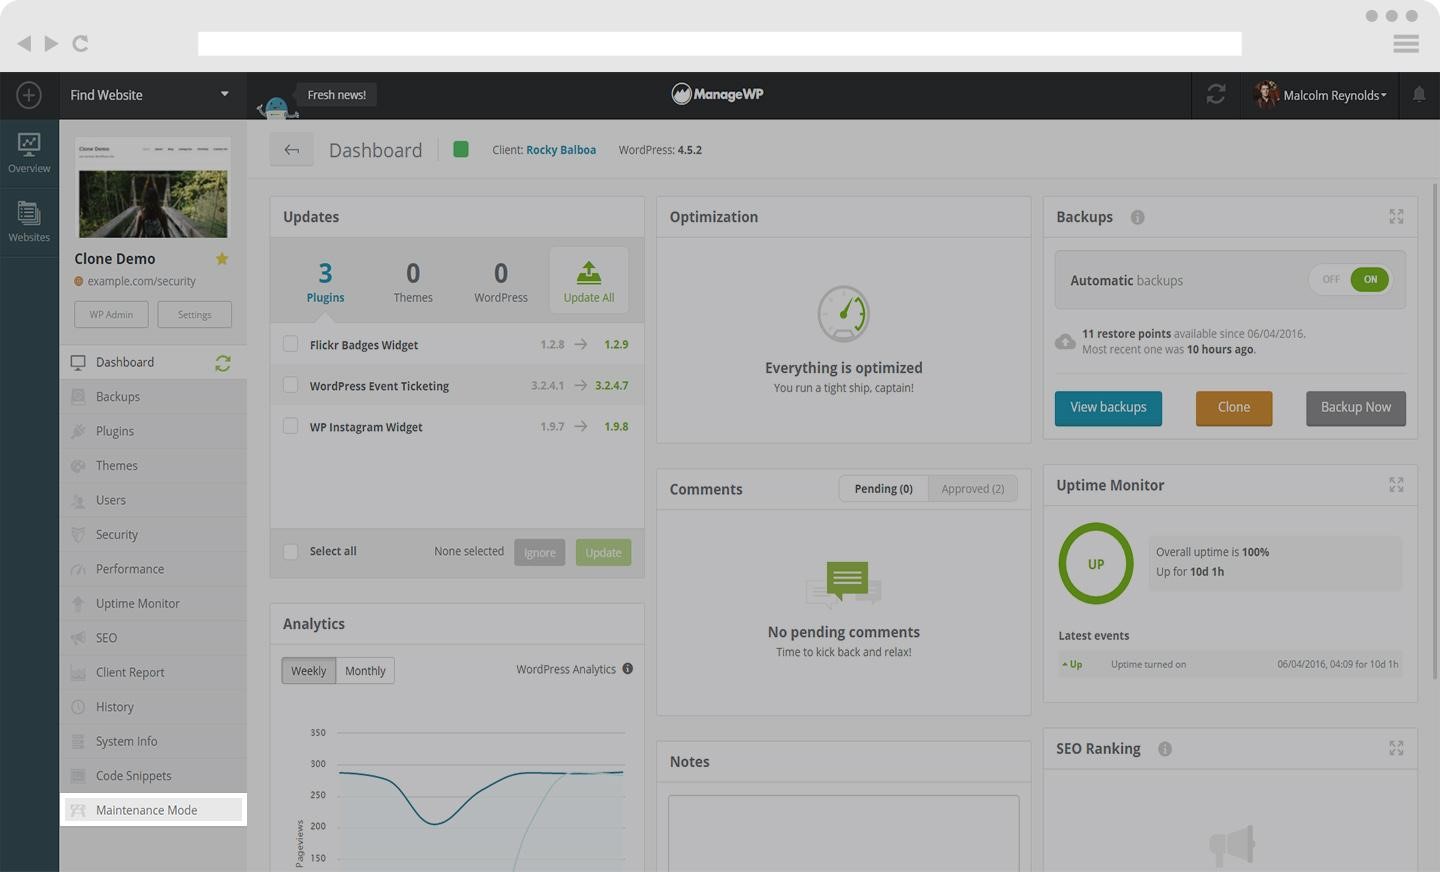Click the green Update button
Screen dimensions: 1440x872
[x=603, y=553]
